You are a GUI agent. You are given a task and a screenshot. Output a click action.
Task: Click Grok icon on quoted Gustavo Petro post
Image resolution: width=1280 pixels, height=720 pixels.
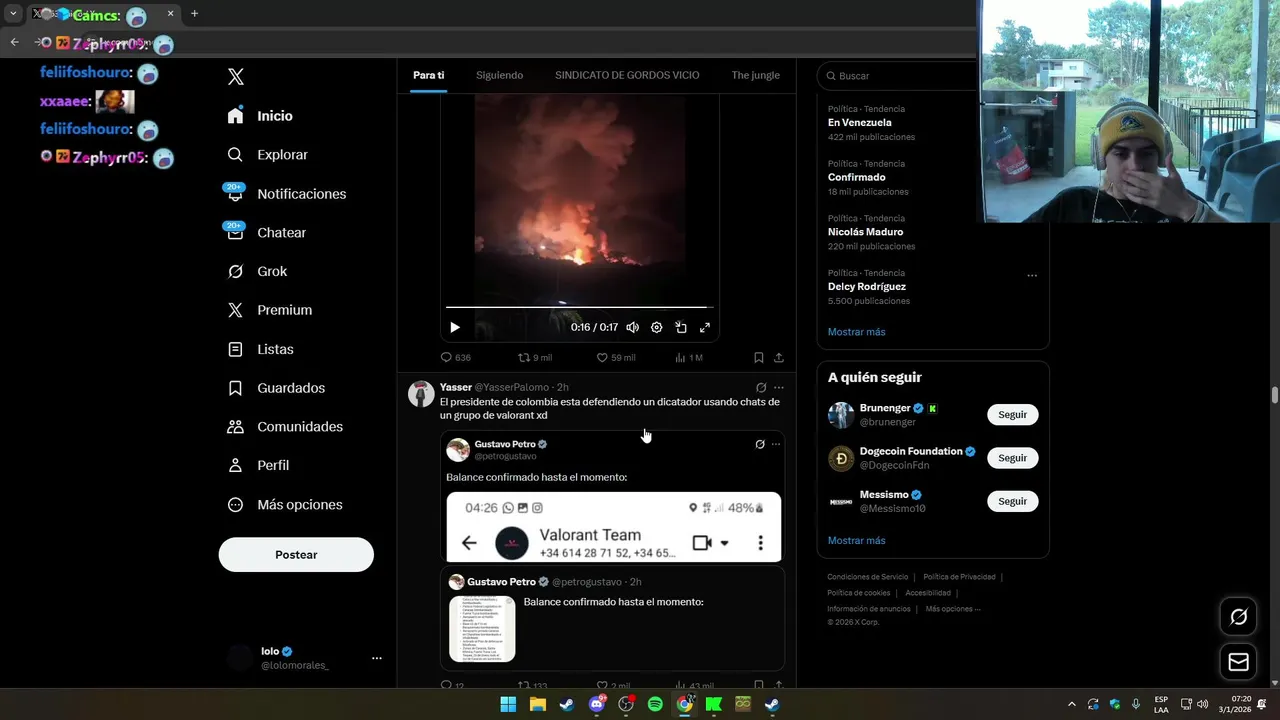pos(760,444)
